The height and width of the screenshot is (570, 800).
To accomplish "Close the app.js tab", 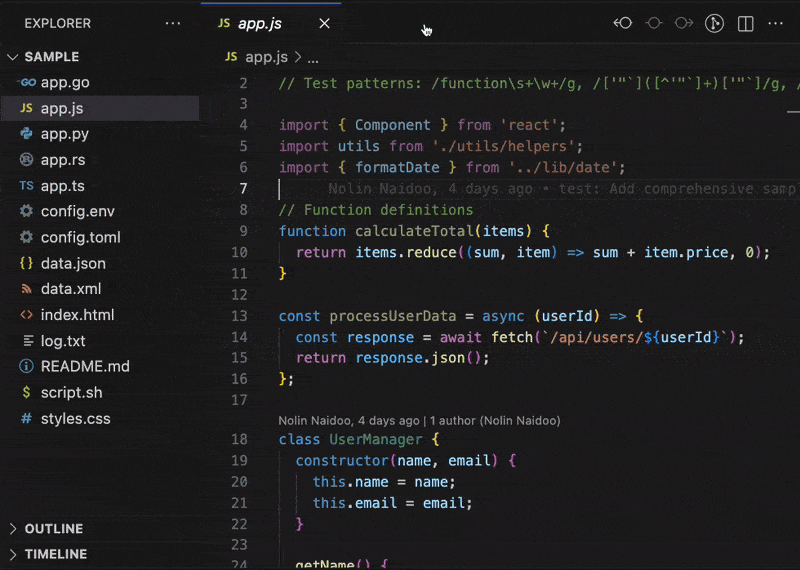I will click(x=324, y=23).
